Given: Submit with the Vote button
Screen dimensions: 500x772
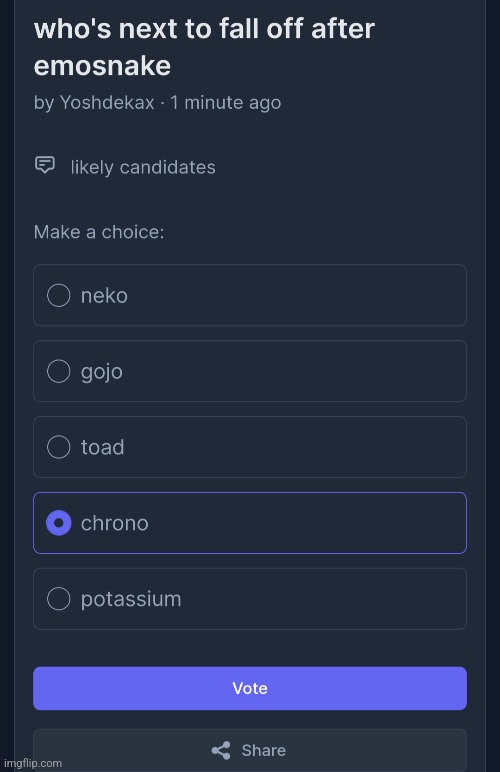Looking at the screenshot, I should coord(250,688).
